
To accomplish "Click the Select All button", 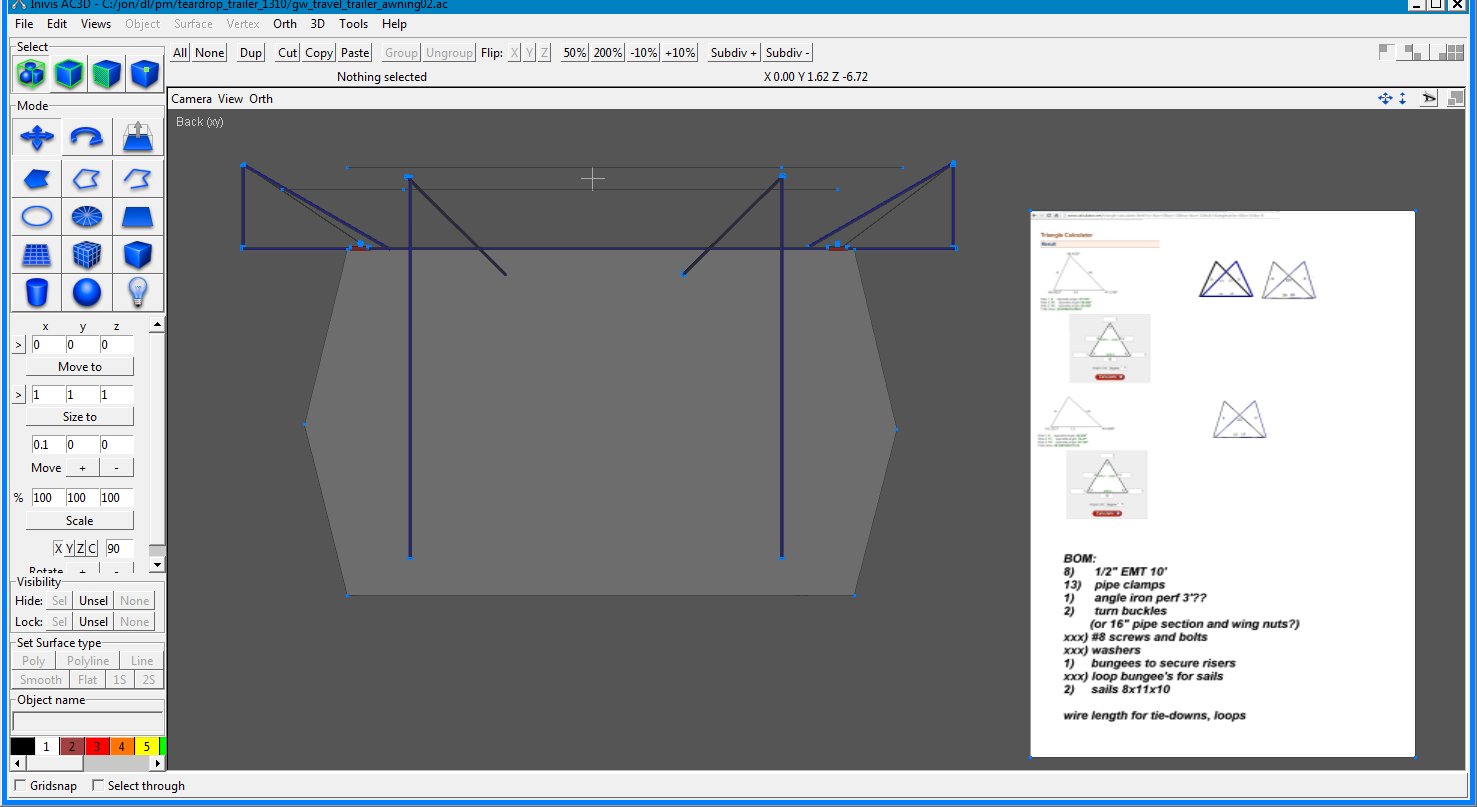I will (180, 53).
